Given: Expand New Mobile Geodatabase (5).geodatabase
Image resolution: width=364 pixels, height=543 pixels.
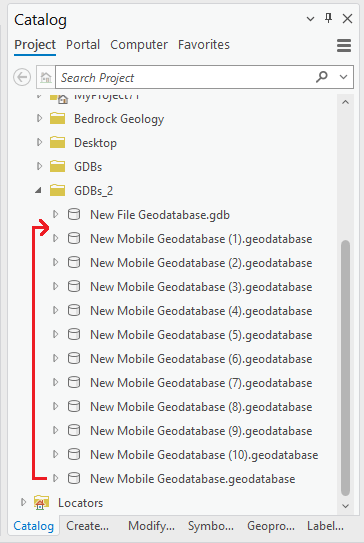Looking at the screenshot, I should pyautogui.click(x=55, y=334).
